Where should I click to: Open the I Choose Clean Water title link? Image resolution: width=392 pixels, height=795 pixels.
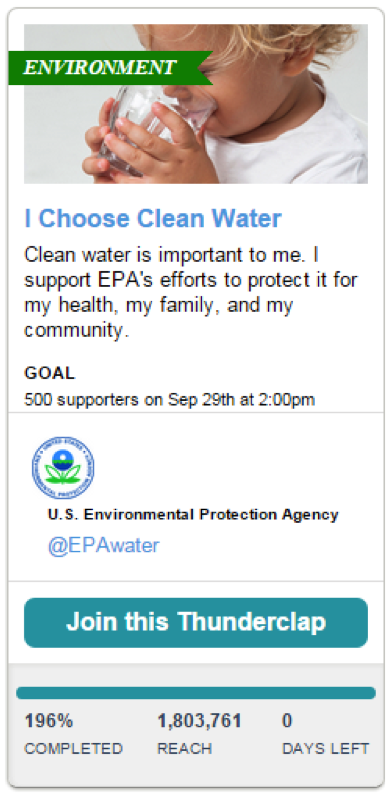click(x=153, y=218)
